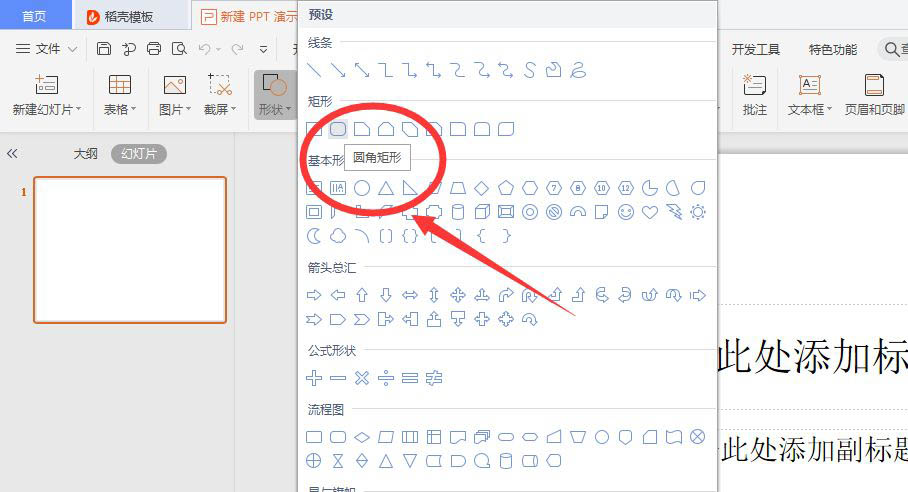908x492 pixels.
Task: Select the smiley face shape
Action: [625, 212]
